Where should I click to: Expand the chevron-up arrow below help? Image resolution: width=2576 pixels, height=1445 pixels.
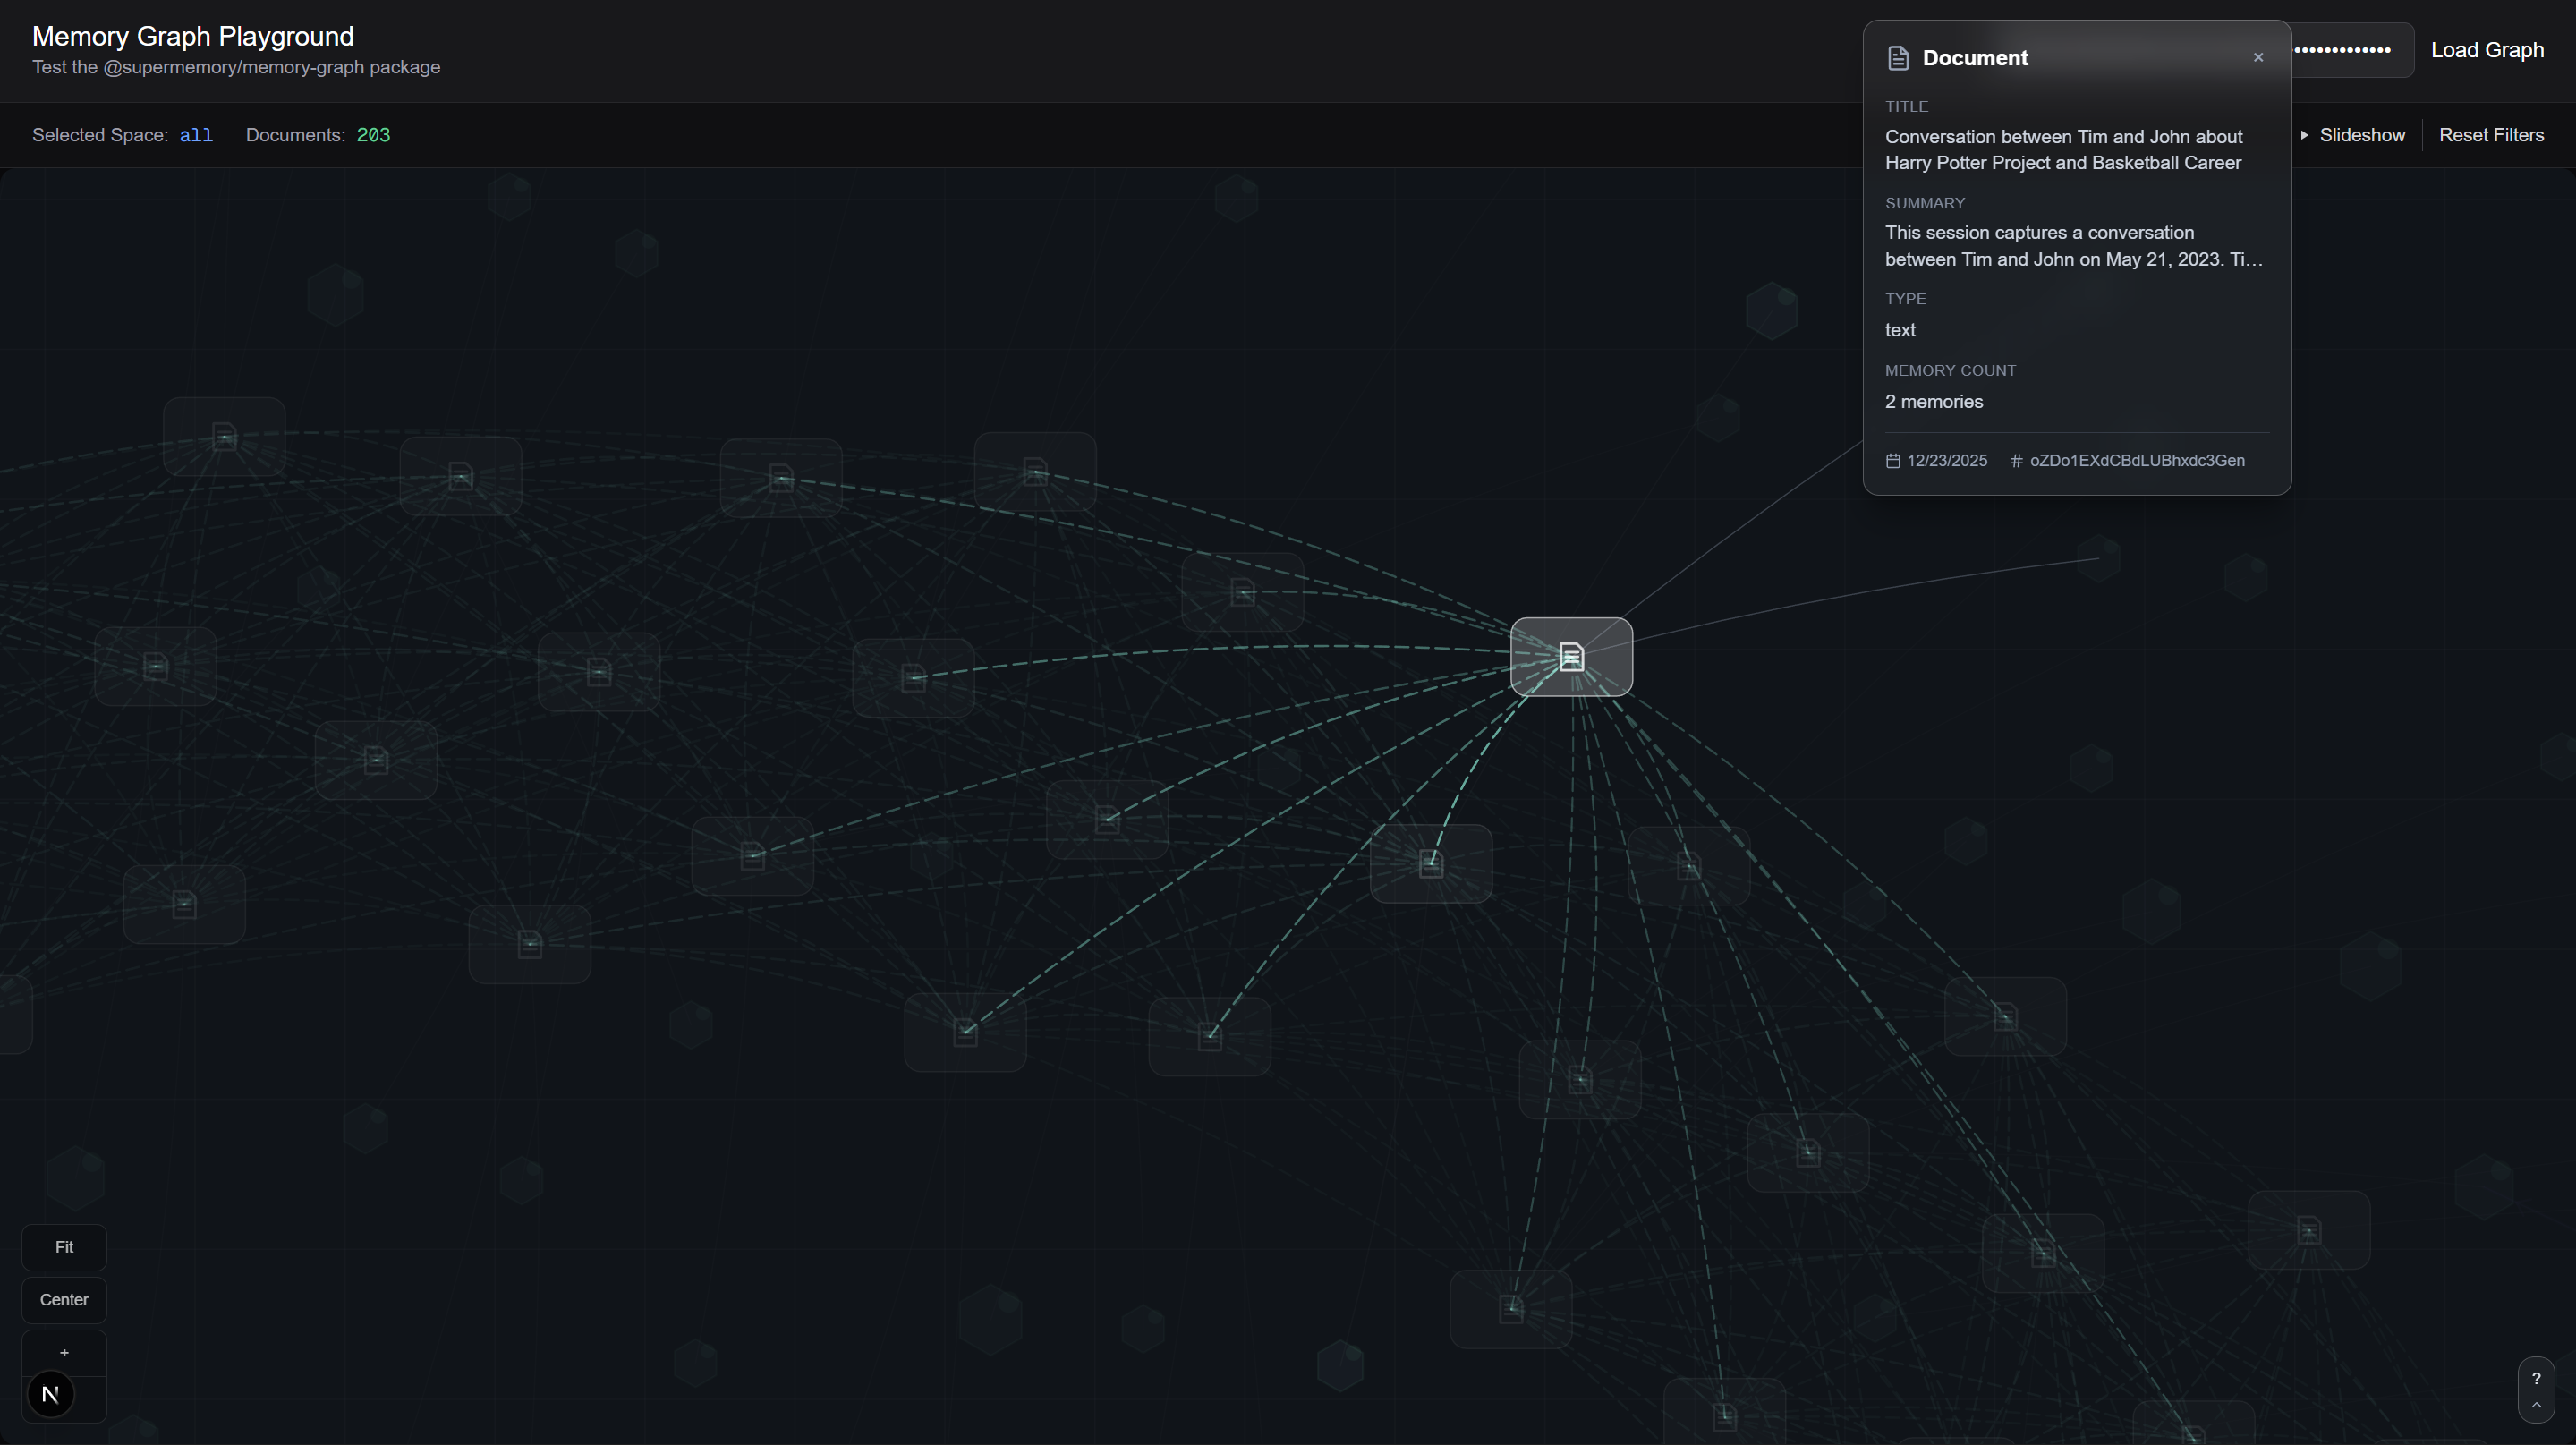(x=2536, y=1406)
